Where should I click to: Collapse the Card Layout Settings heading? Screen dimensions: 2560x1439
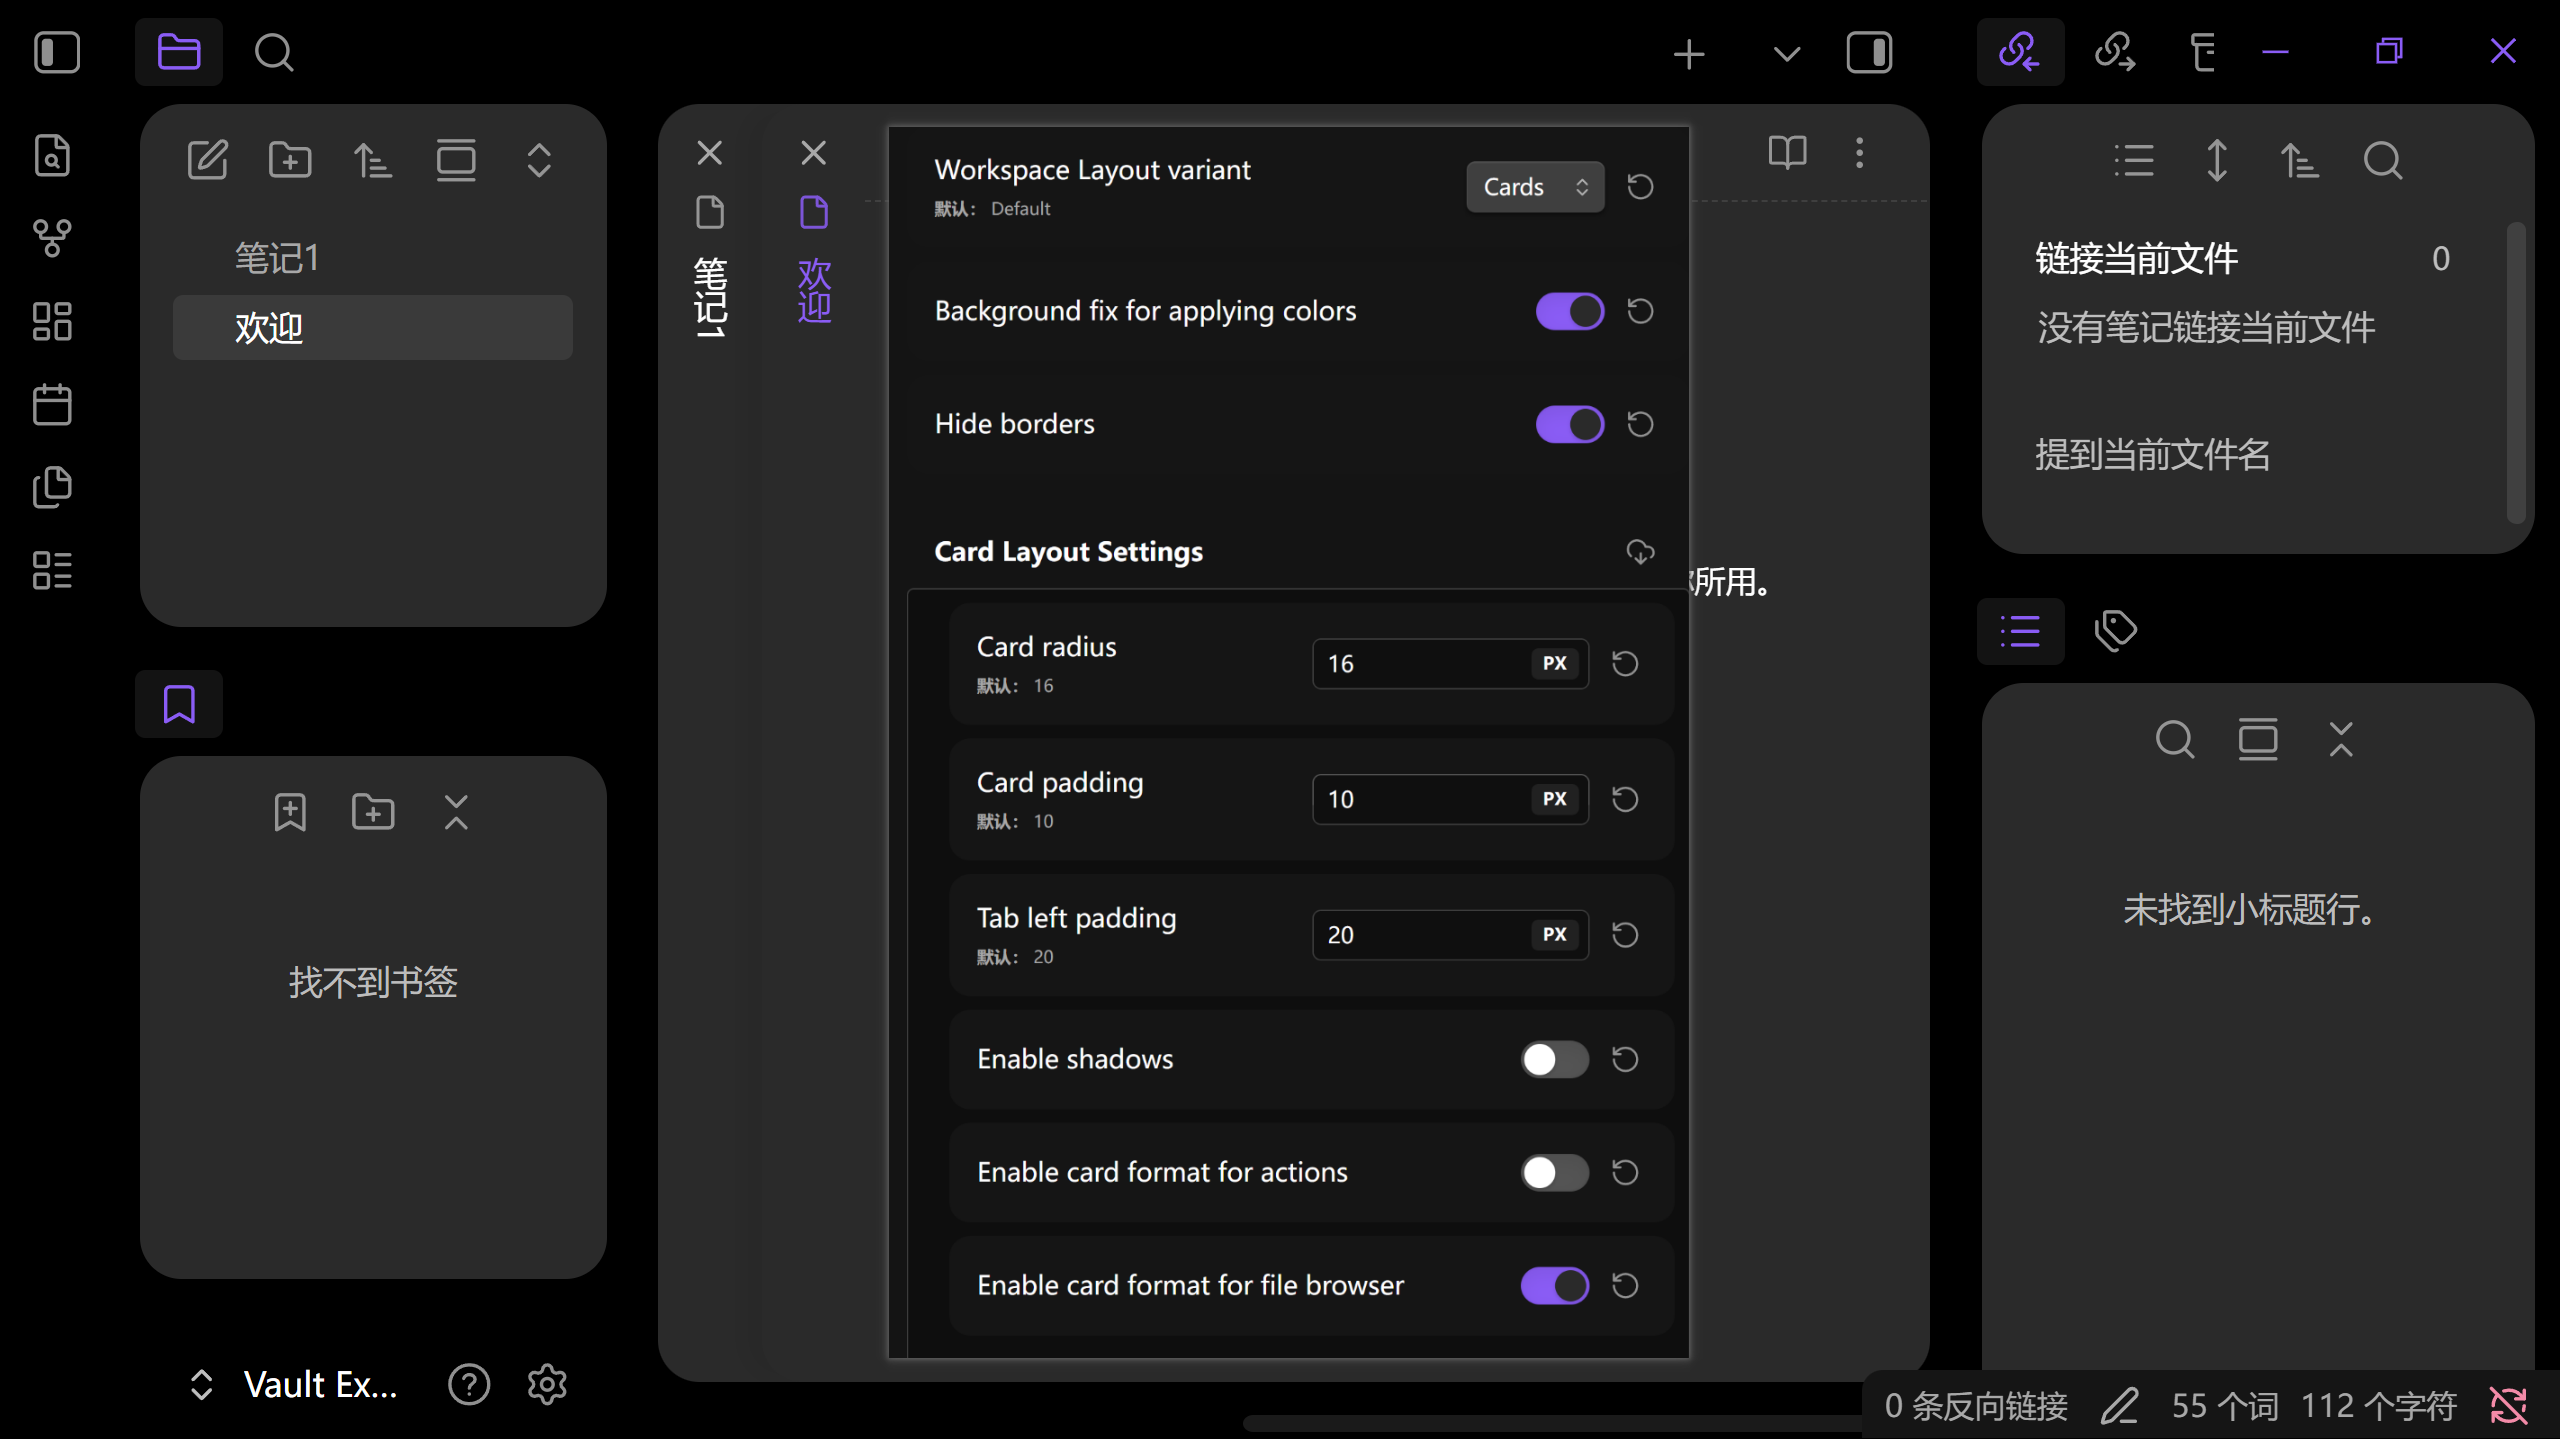[x=1068, y=552]
